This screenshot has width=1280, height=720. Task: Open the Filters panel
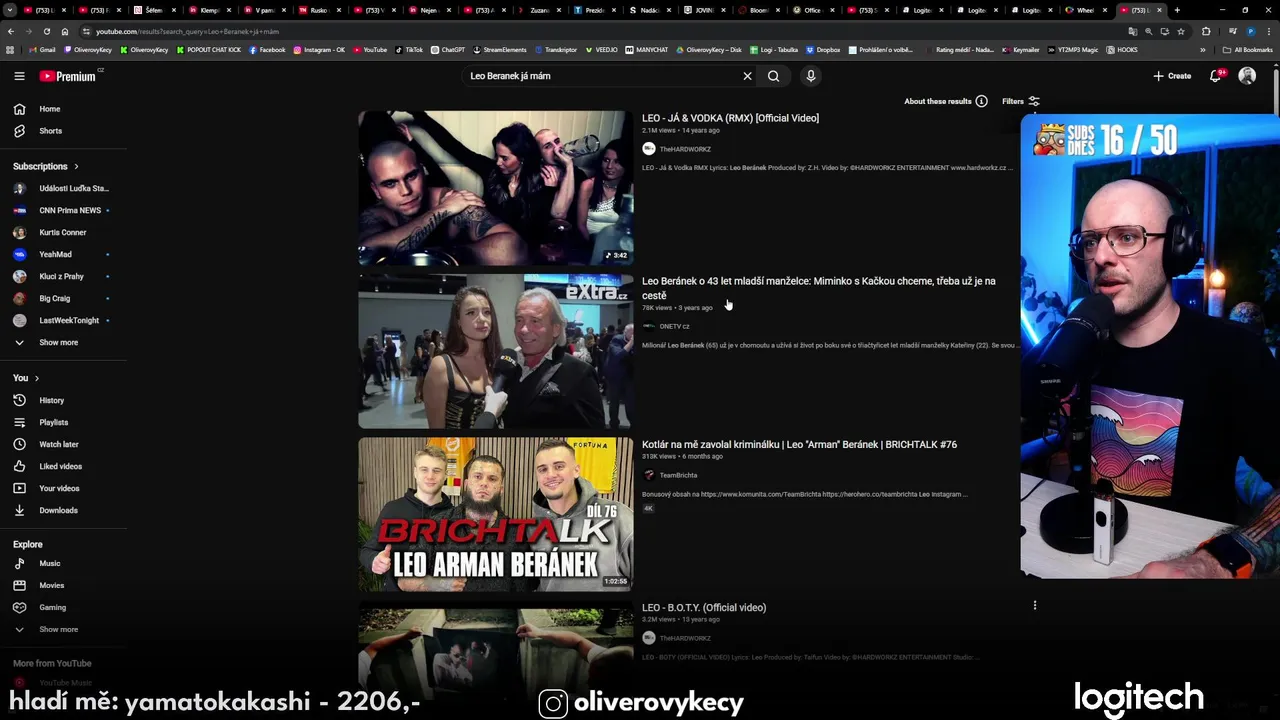pos(1021,101)
